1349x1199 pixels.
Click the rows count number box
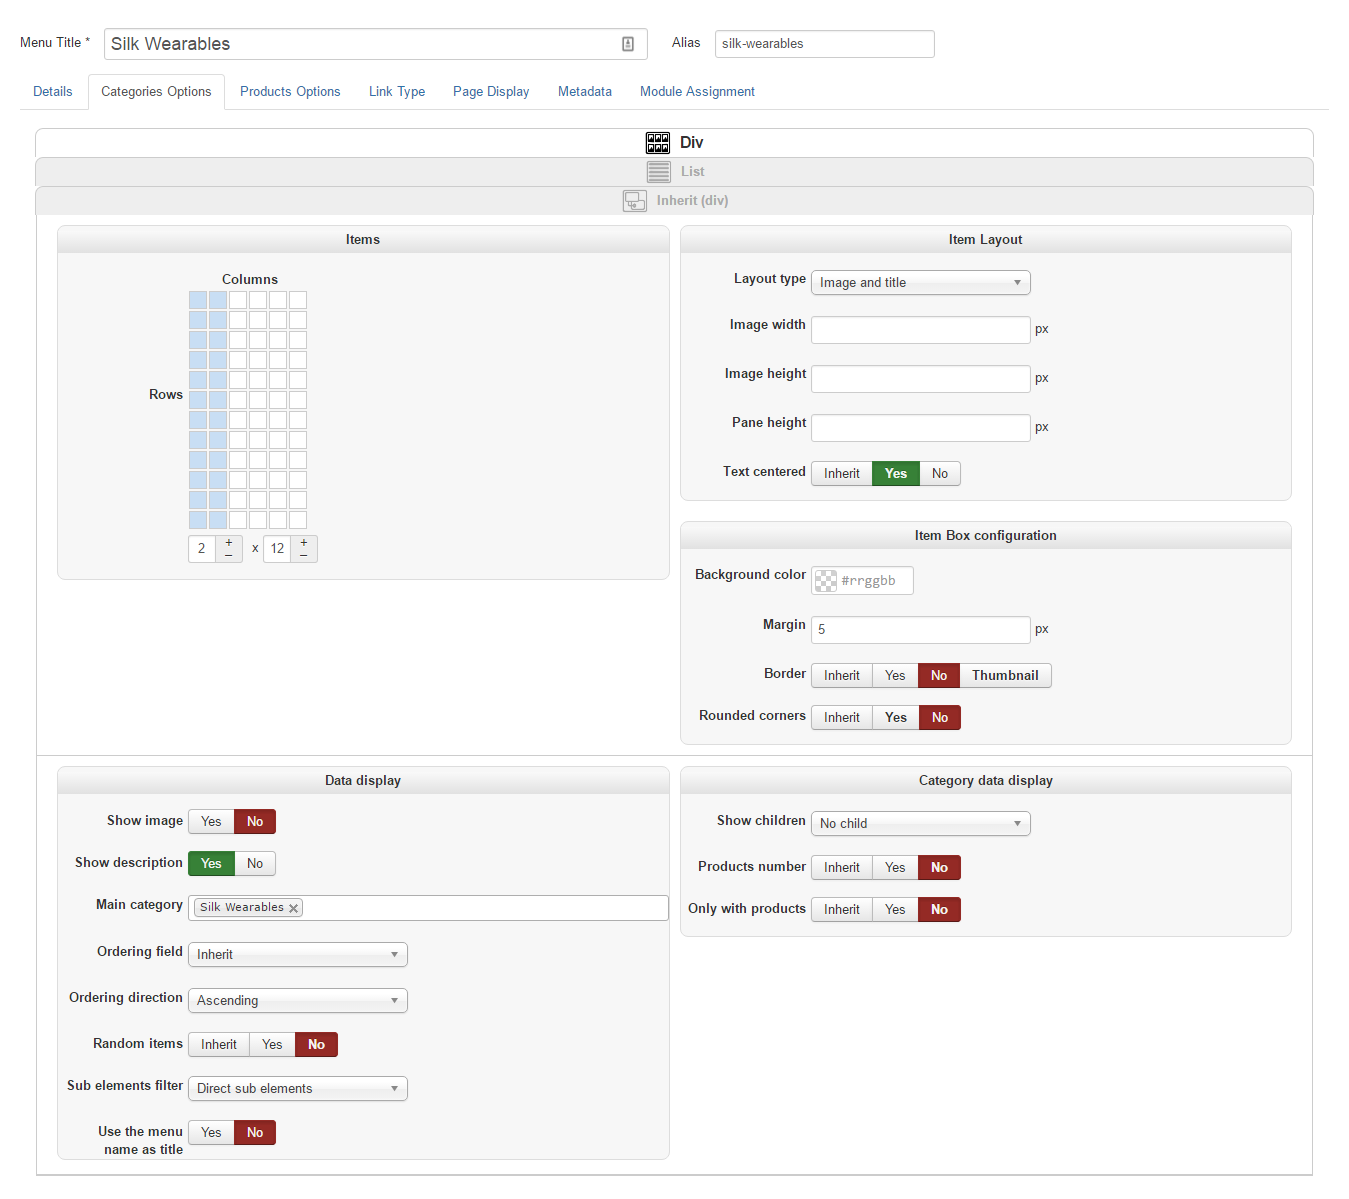click(x=277, y=549)
